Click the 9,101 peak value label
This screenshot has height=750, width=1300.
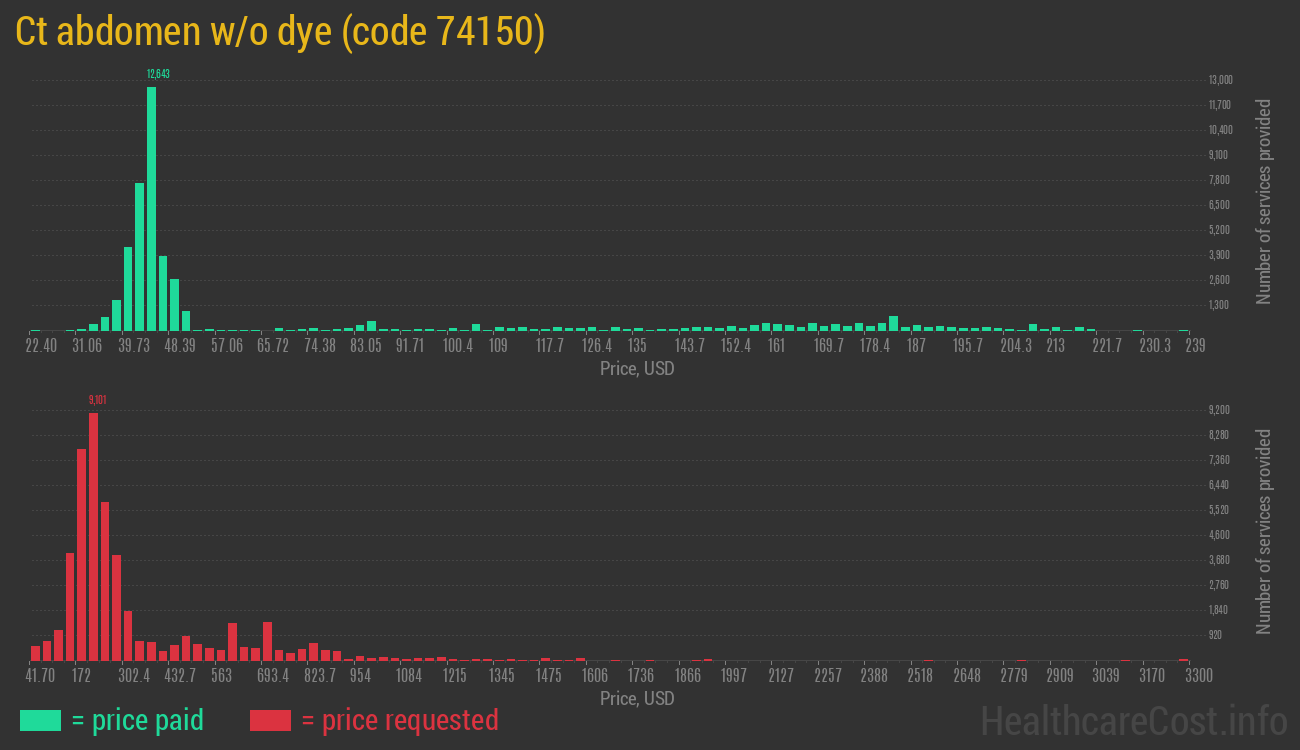click(97, 400)
